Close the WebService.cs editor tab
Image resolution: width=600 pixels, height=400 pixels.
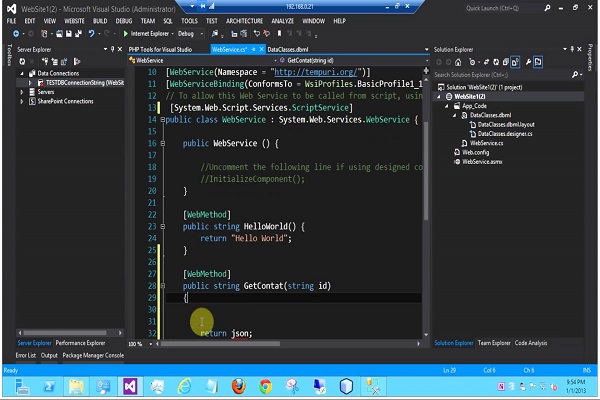[x=261, y=49]
